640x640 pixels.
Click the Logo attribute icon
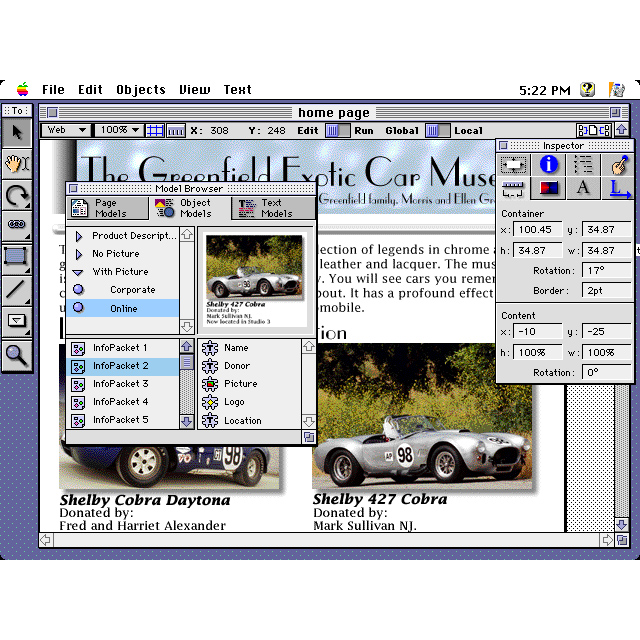[x=210, y=402]
